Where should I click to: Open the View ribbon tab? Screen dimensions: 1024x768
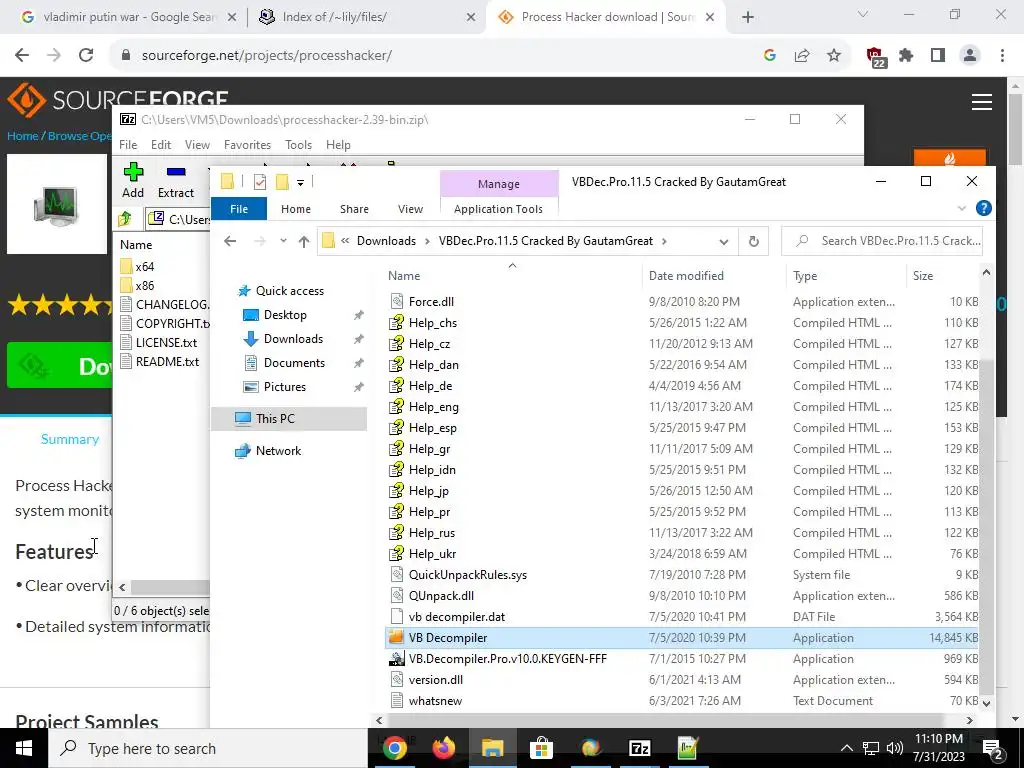[x=410, y=209]
